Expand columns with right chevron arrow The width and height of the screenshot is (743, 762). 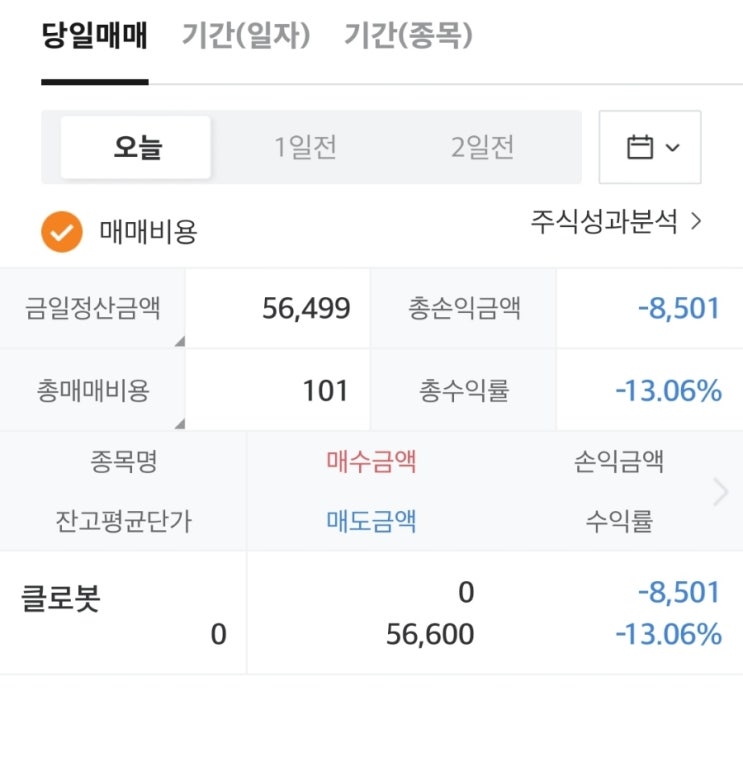(720, 491)
